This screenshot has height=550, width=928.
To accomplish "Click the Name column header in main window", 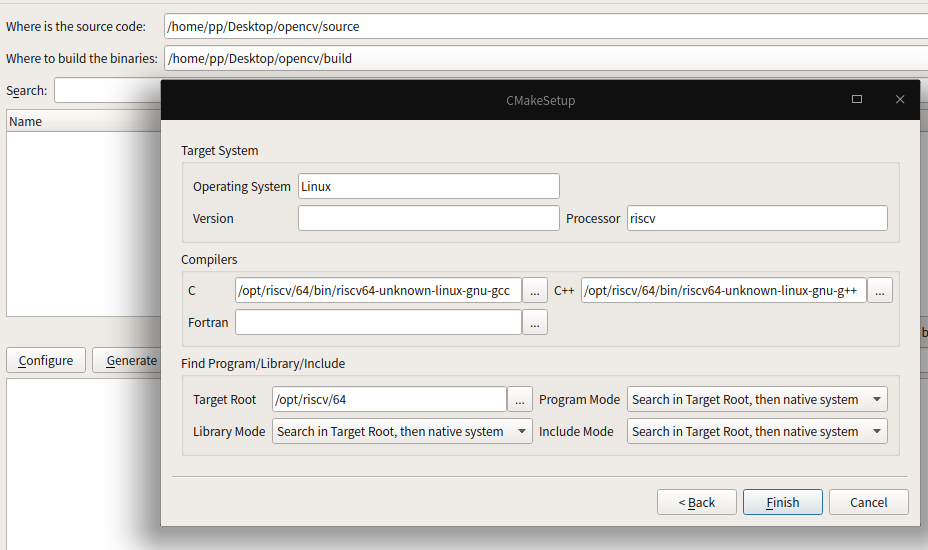I will point(83,121).
